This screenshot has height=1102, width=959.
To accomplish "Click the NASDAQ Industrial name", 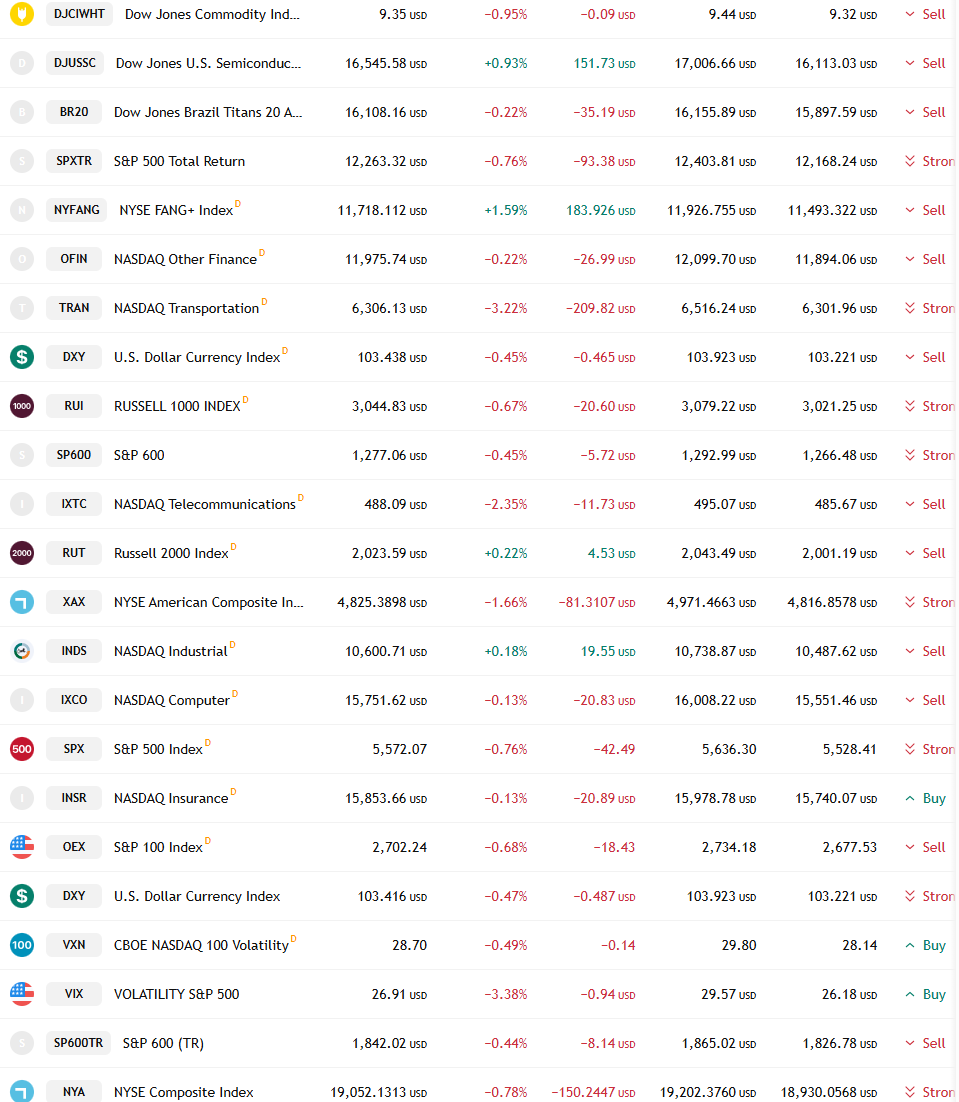I will click(x=171, y=651).
